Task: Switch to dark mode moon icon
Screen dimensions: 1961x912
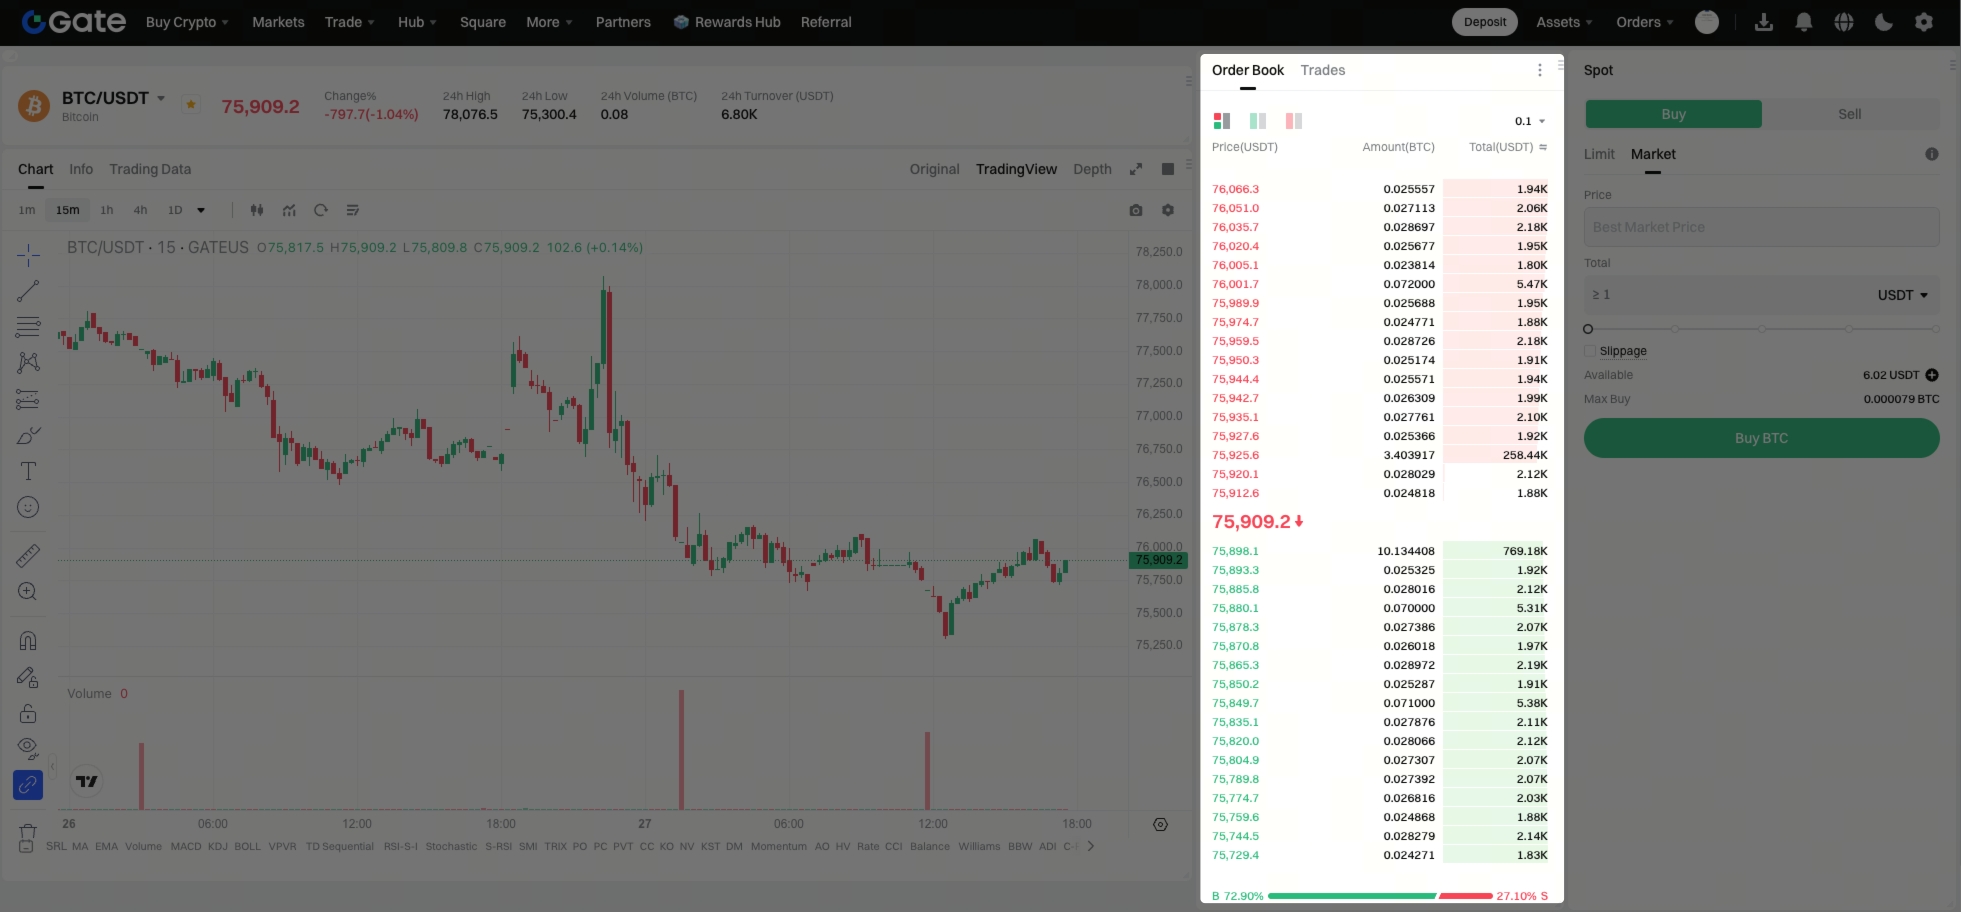Action: click(x=1884, y=22)
